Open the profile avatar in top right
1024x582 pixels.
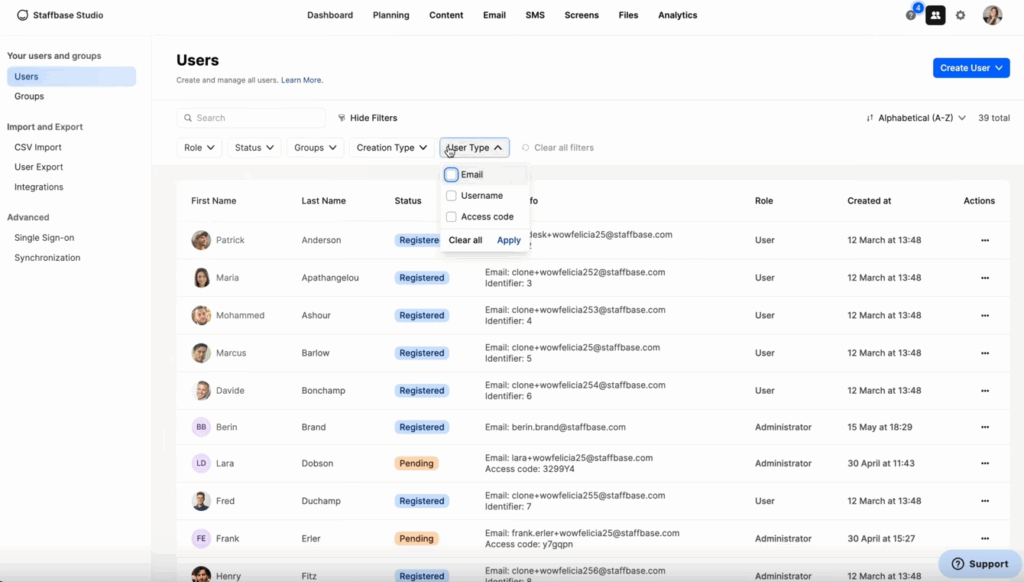pyautogui.click(x=992, y=15)
